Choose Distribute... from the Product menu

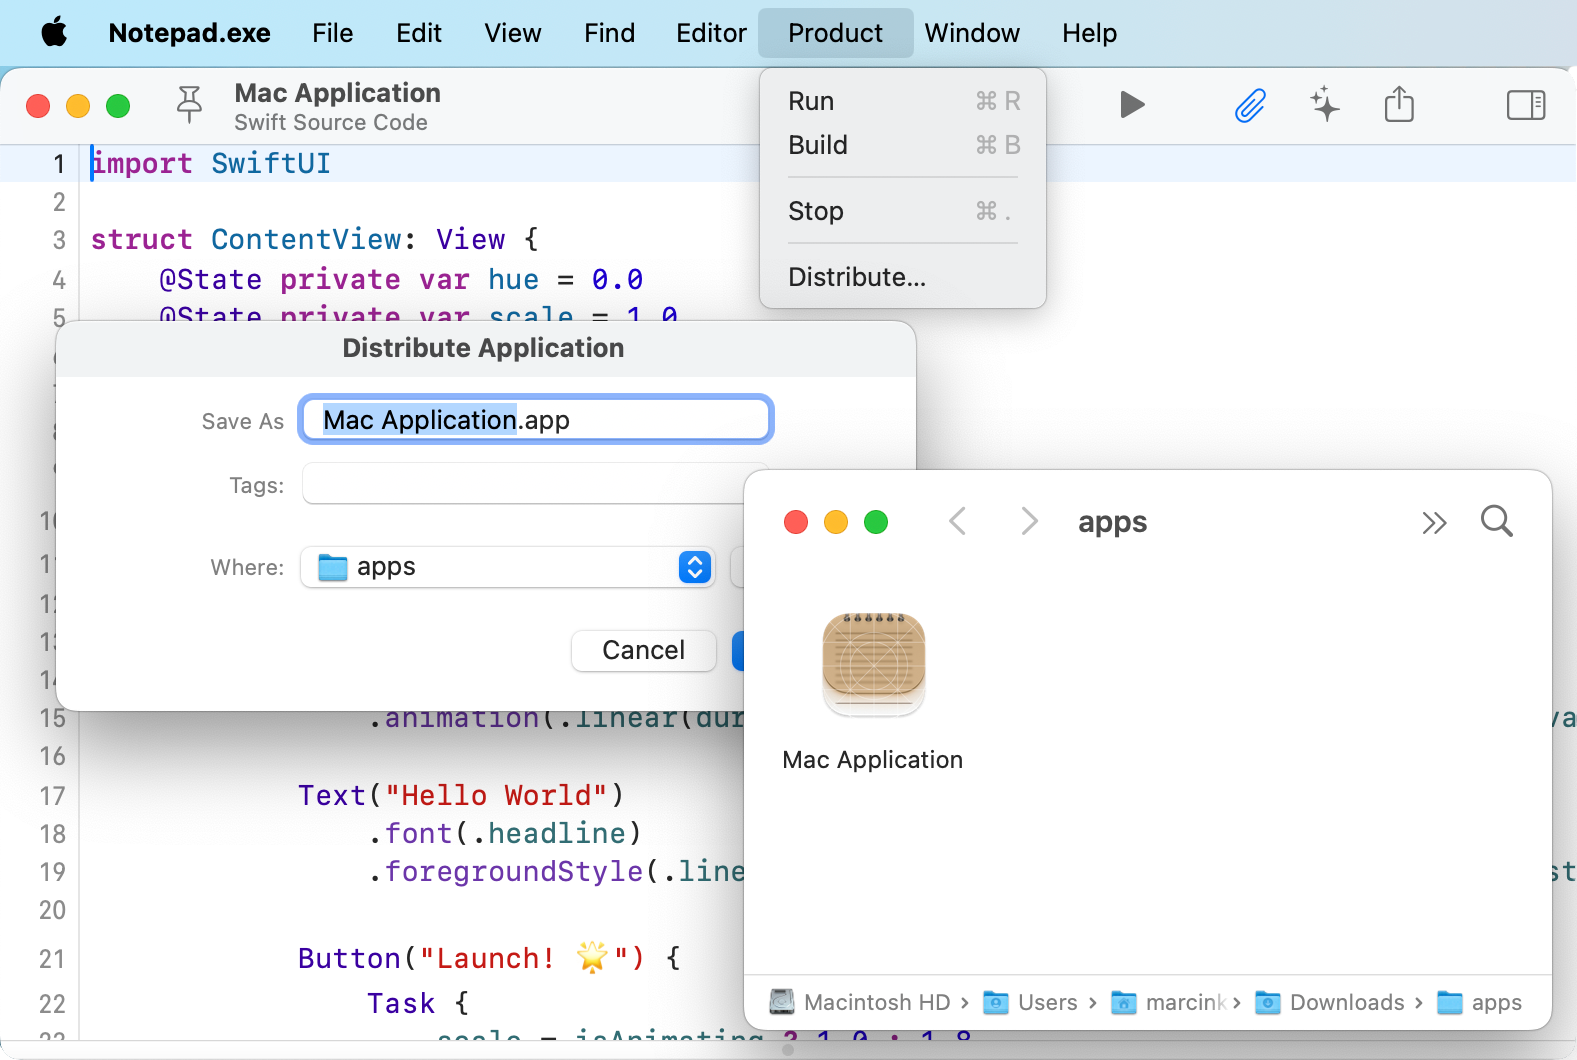[857, 277]
